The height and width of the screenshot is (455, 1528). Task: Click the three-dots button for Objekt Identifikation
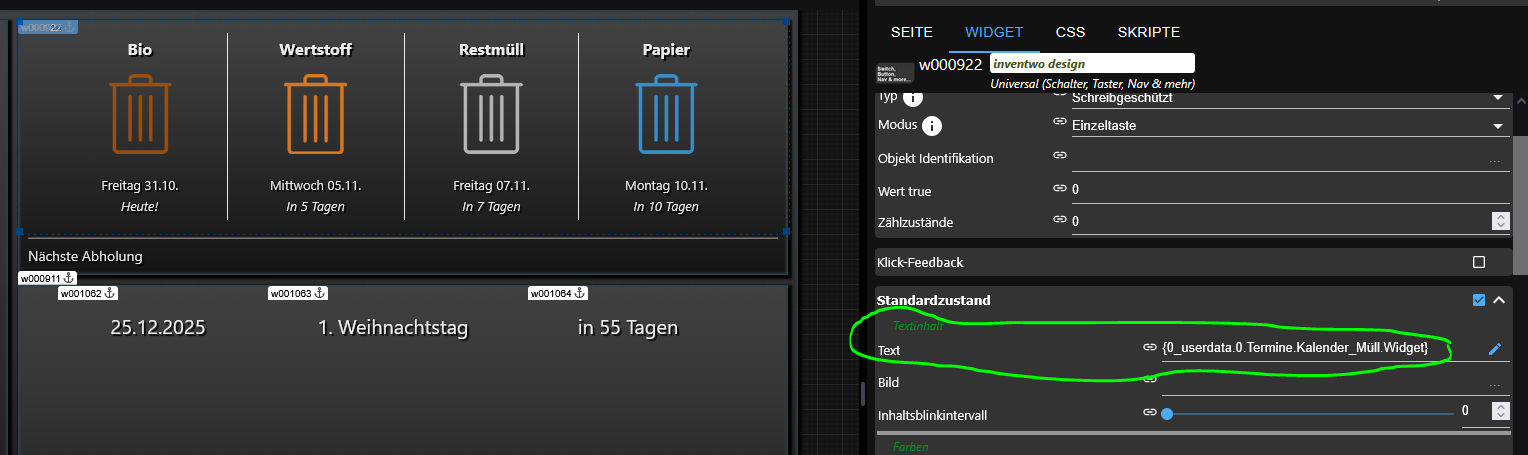[1495, 160]
